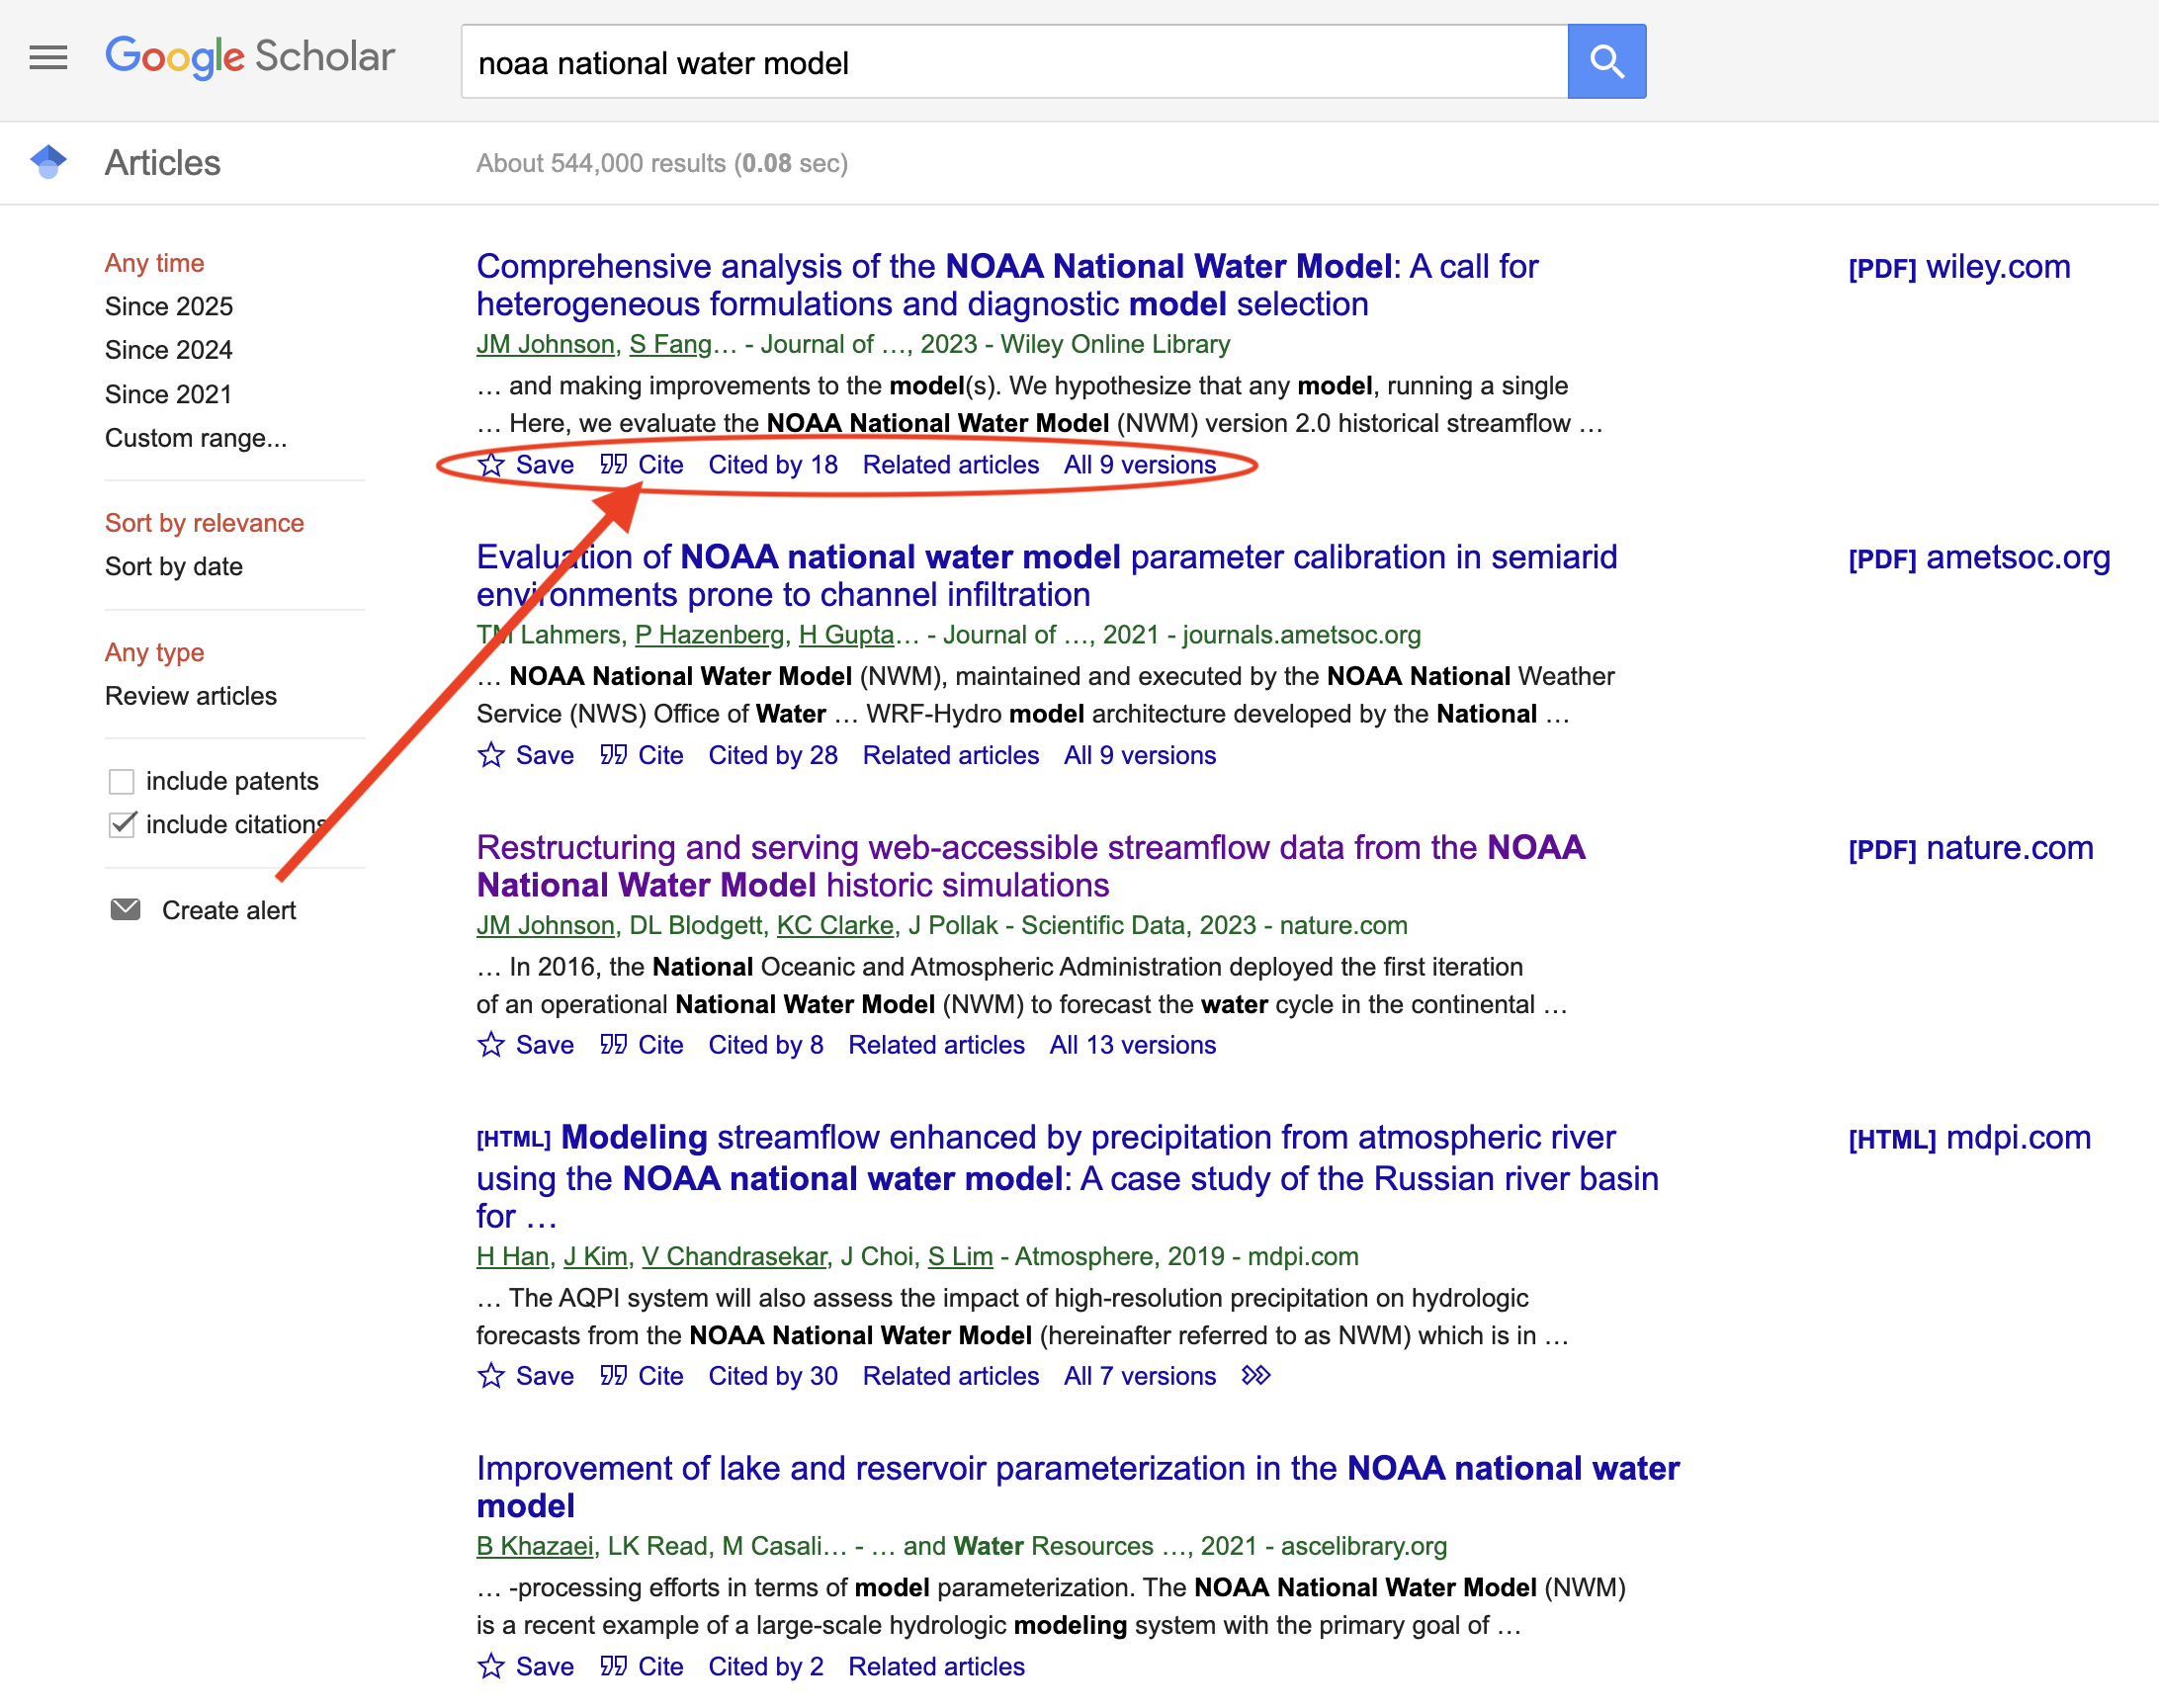Open author profile H Han
This screenshot has width=2159, height=1708.
click(x=513, y=1256)
